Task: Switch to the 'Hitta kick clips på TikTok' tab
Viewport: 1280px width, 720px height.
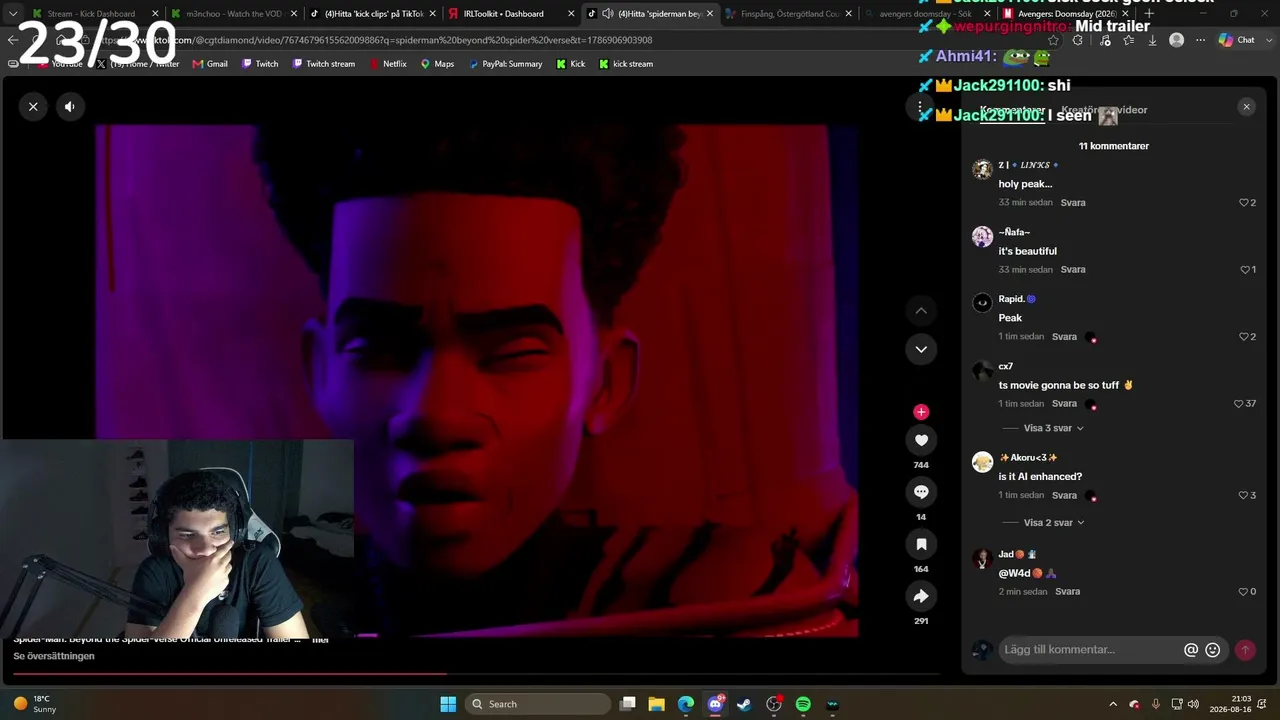Action: [x=372, y=14]
